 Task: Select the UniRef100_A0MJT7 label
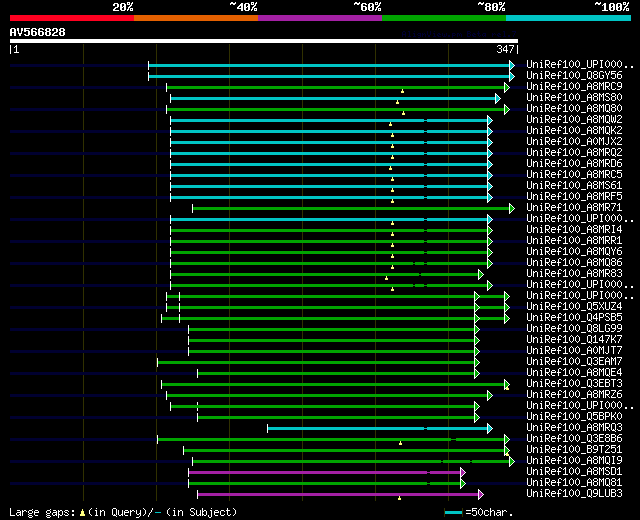click(x=574, y=351)
